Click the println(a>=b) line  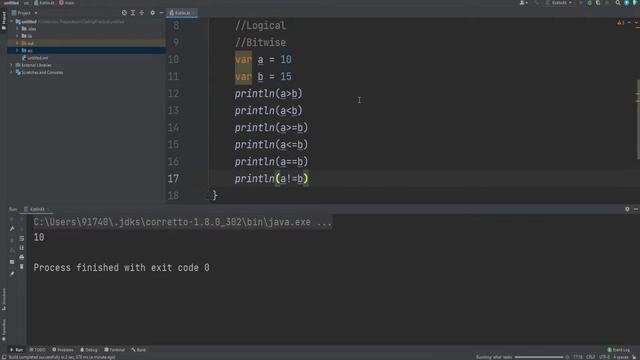(271, 128)
